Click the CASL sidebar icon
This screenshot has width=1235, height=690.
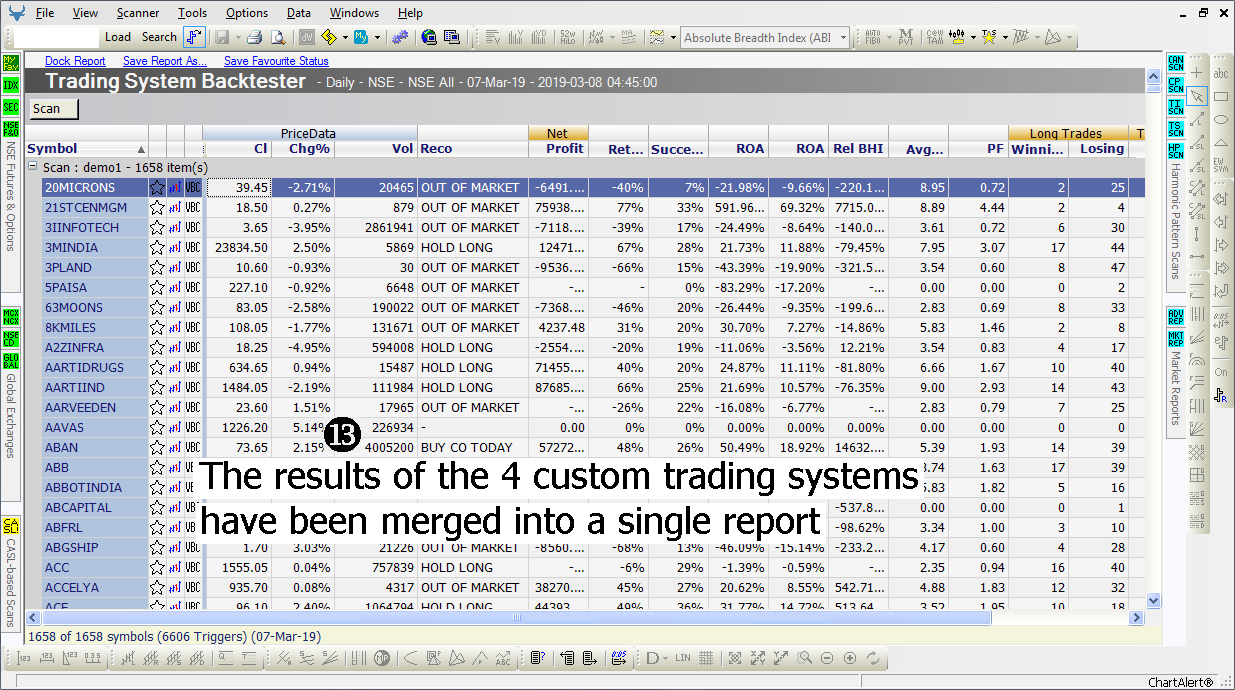tap(11, 524)
